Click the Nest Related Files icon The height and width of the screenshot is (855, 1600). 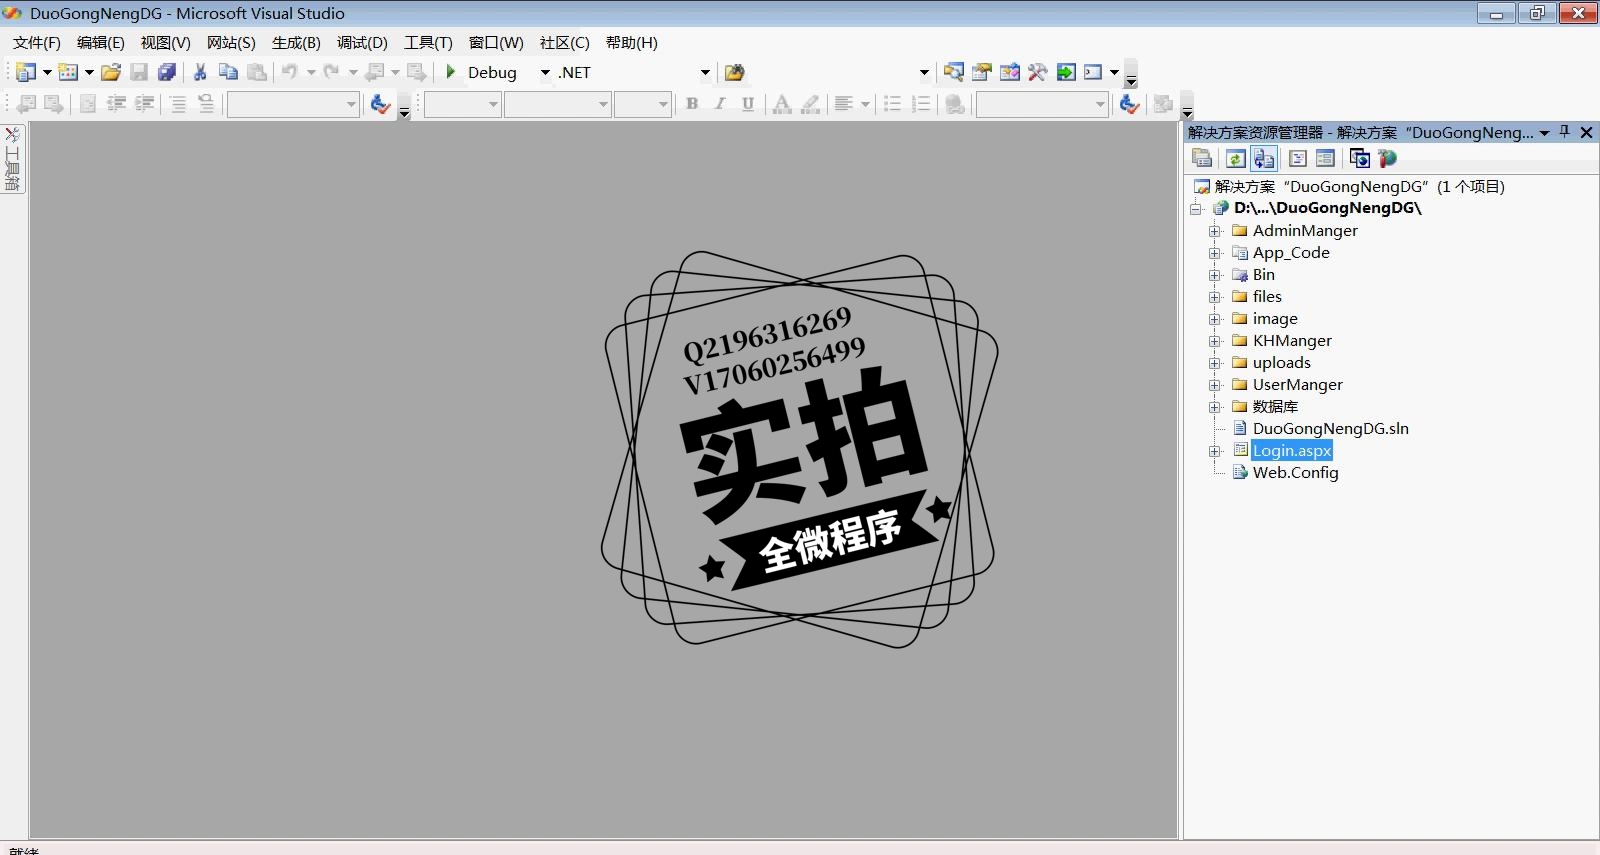(x=1264, y=158)
